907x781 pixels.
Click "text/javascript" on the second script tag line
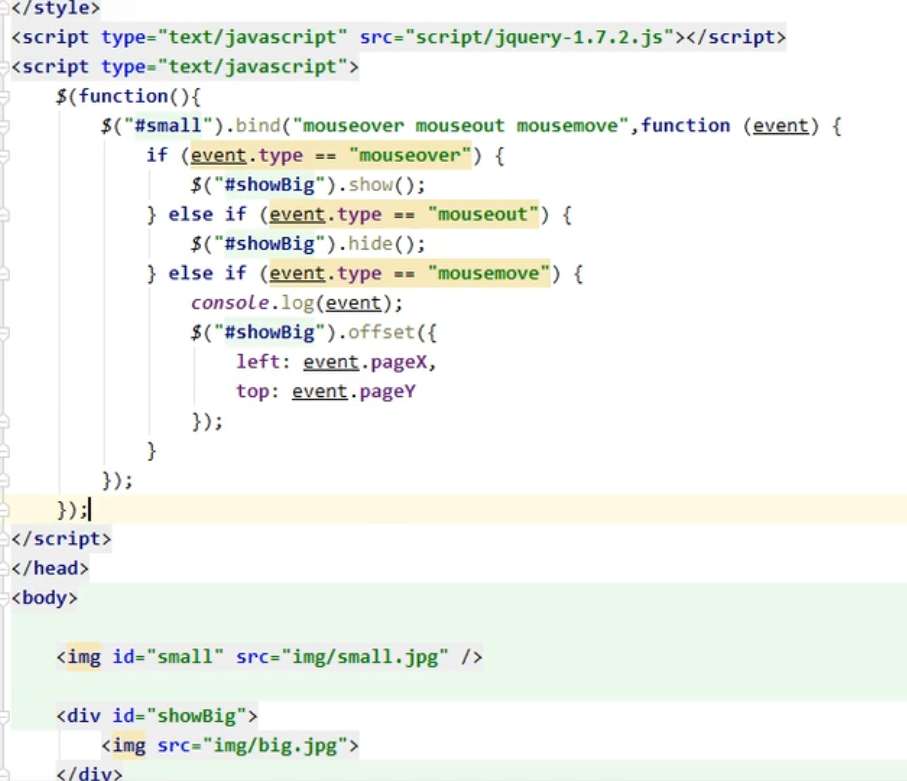252,67
